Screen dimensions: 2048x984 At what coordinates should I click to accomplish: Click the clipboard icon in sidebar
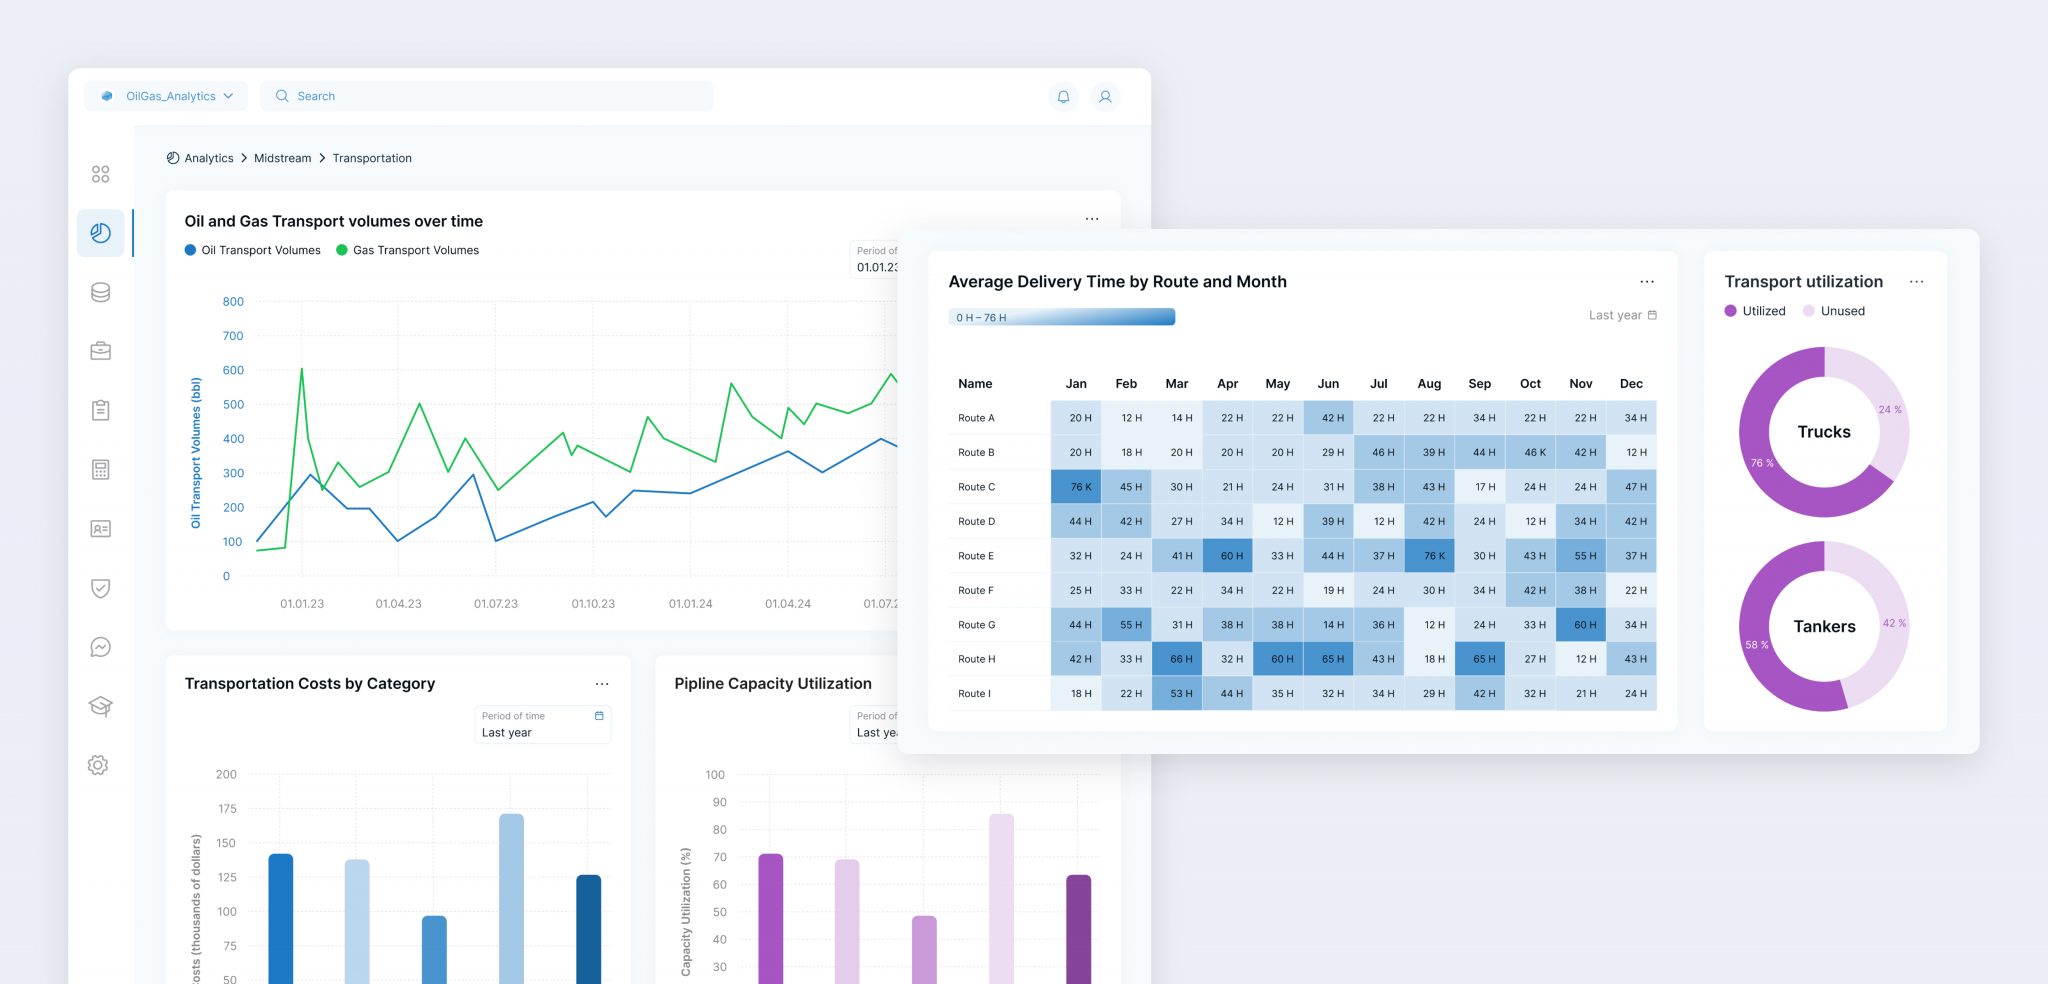coord(100,410)
